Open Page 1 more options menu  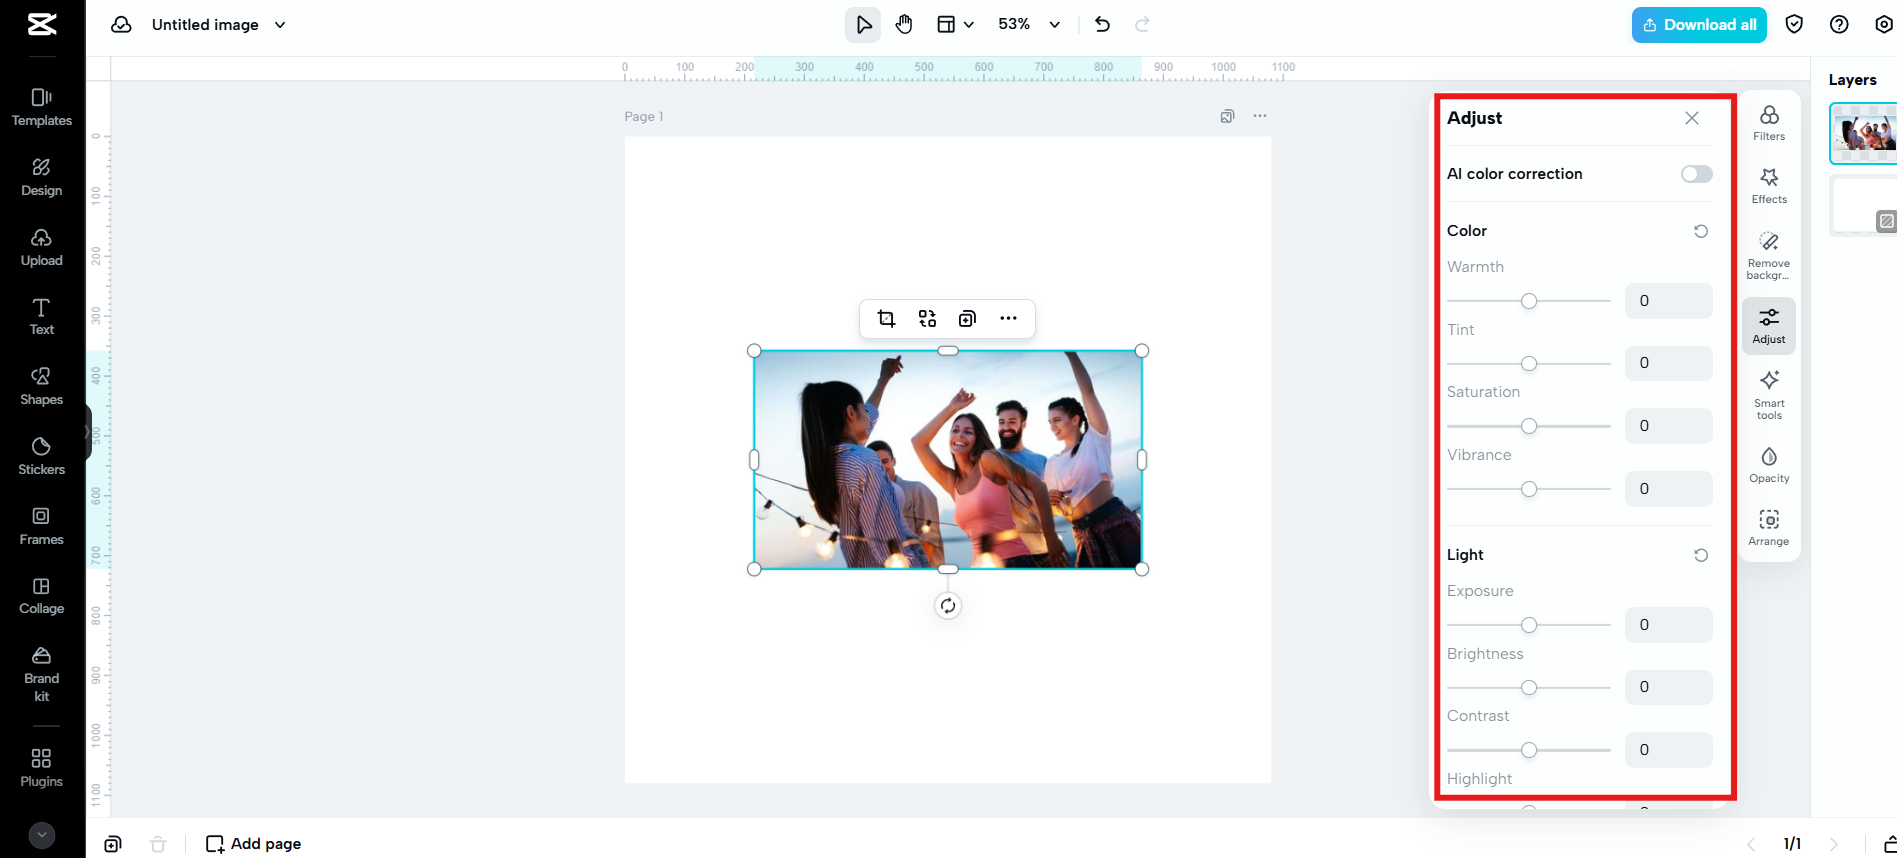point(1260,116)
